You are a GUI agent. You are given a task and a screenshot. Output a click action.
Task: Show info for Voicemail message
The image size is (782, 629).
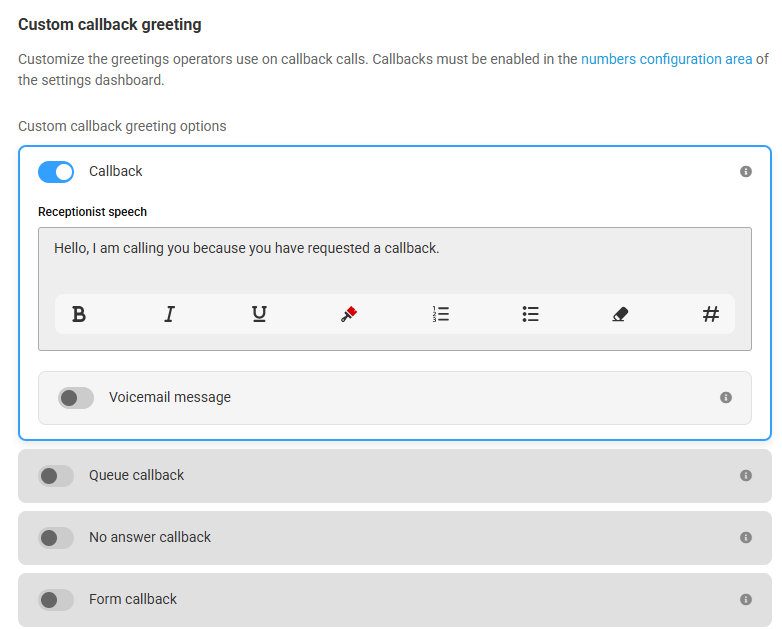[x=726, y=398]
